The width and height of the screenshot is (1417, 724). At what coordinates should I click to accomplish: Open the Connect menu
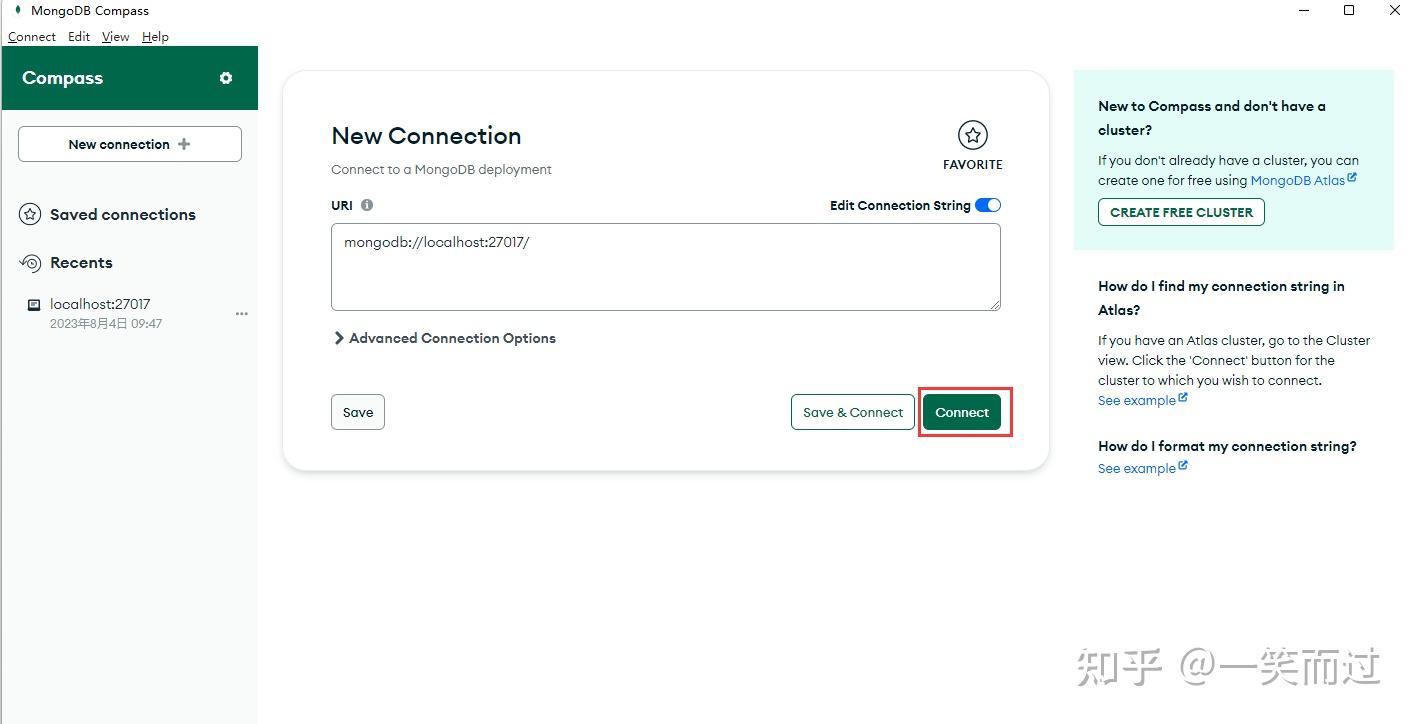click(x=31, y=36)
